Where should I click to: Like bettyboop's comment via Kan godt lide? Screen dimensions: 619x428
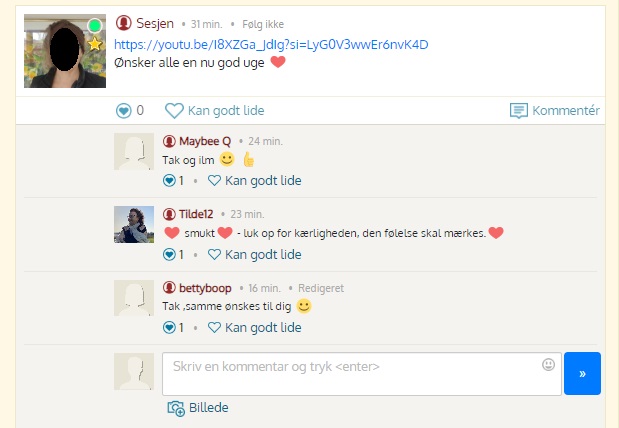coord(255,328)
